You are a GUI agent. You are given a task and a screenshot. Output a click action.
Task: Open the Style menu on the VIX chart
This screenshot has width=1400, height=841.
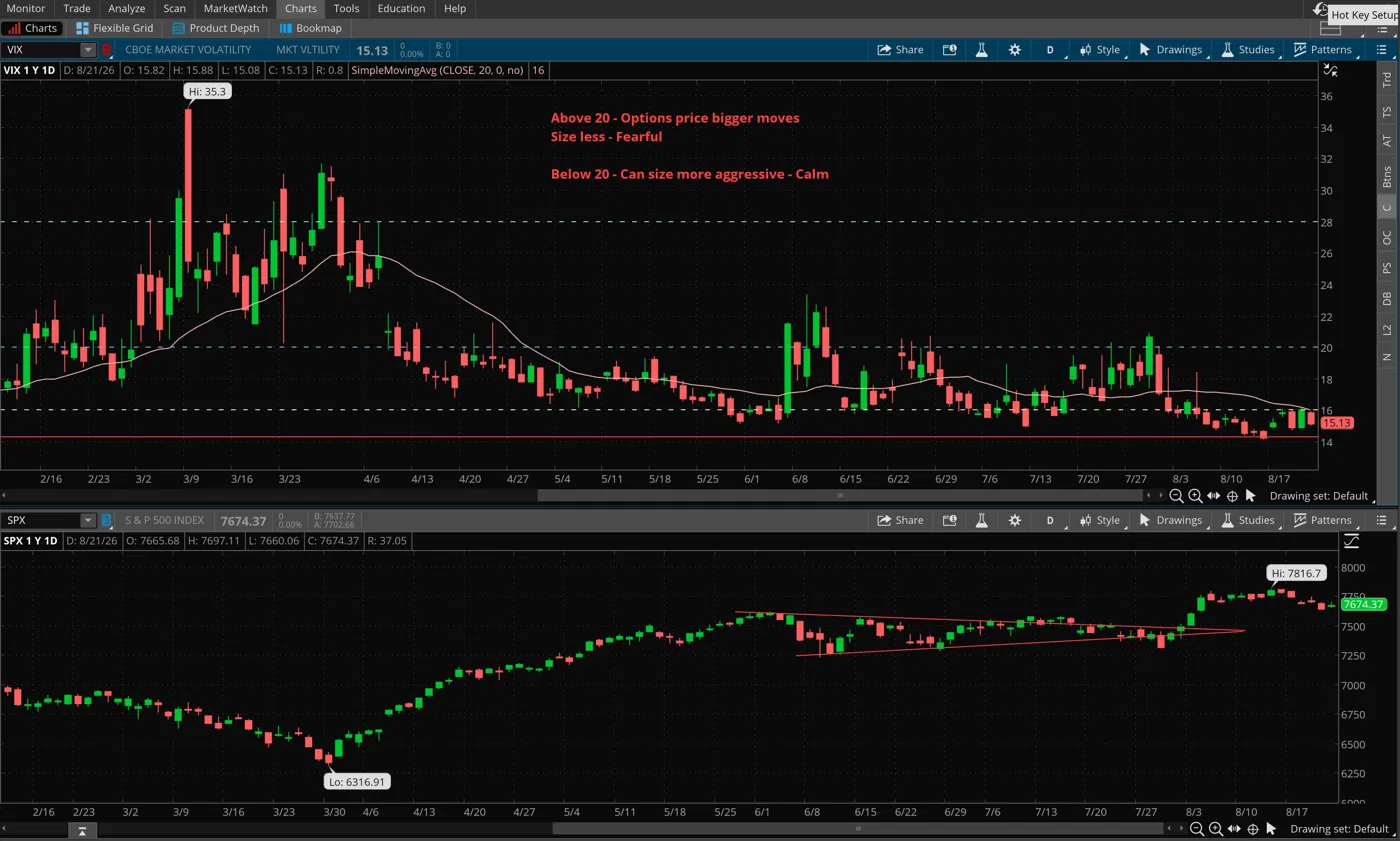point(1099,49)
